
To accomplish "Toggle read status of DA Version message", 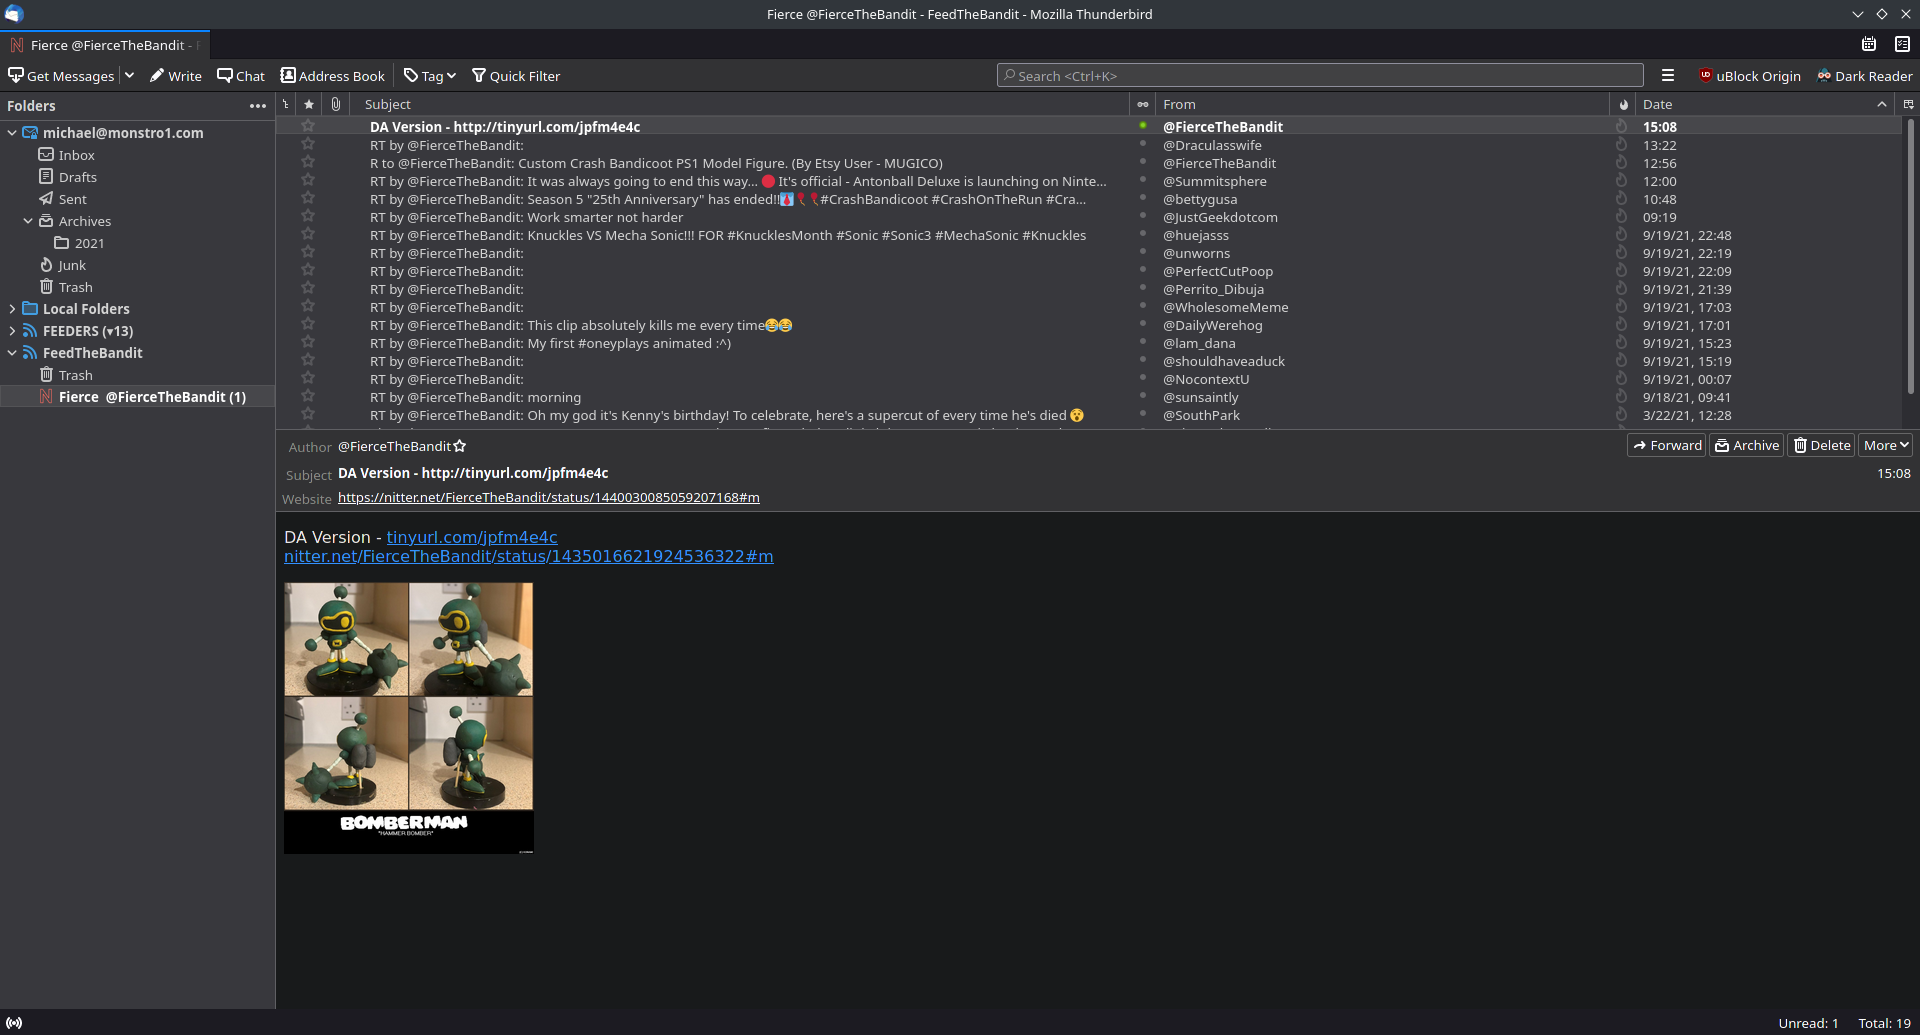I will point(1142,126).
